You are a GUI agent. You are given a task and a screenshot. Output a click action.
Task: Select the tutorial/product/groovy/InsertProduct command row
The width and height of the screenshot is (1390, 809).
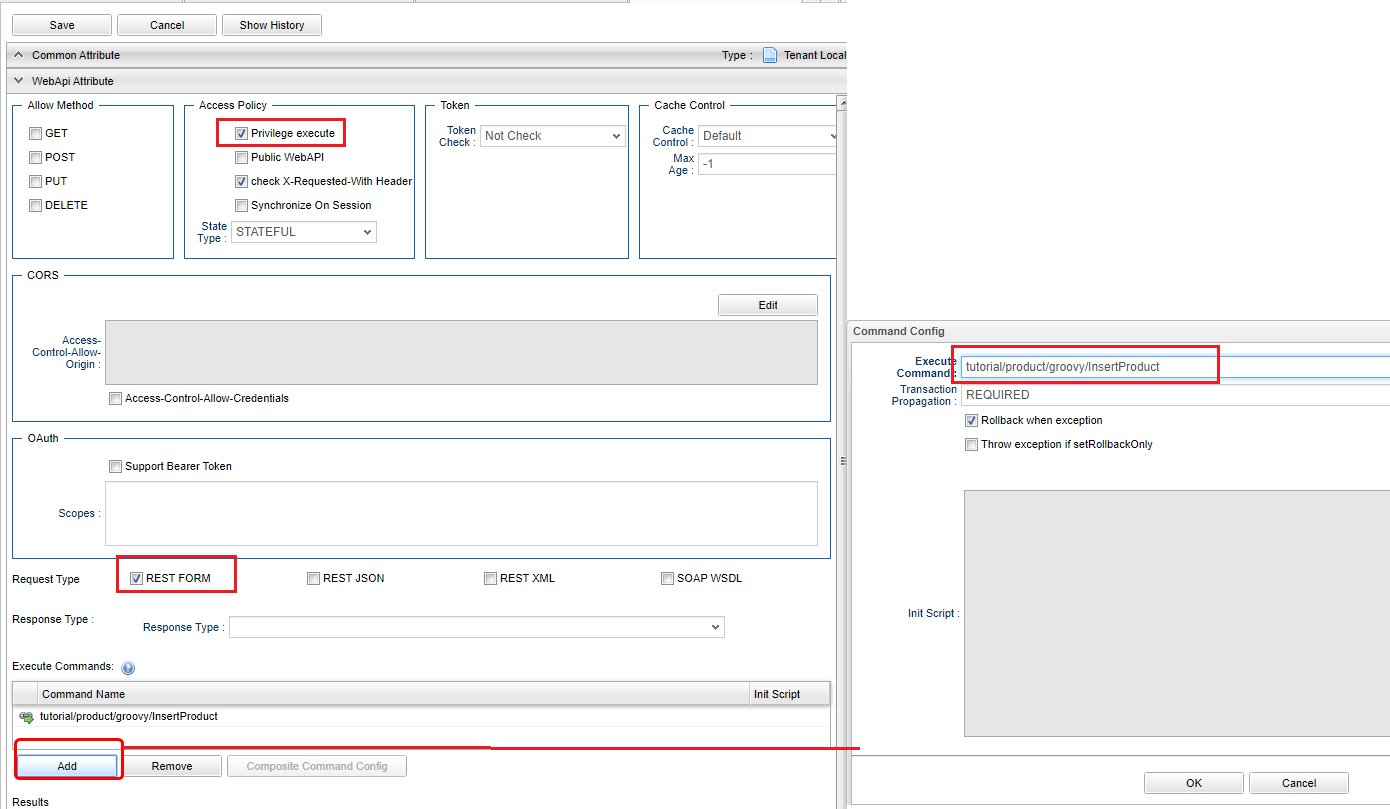pos(421,717)
